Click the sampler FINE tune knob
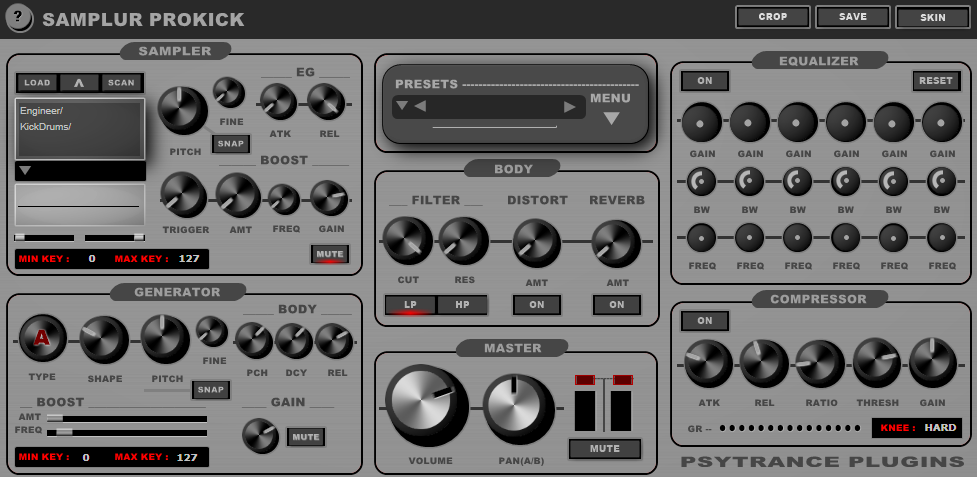The width and height of the screenshot is (977, 477). [229, 93]
